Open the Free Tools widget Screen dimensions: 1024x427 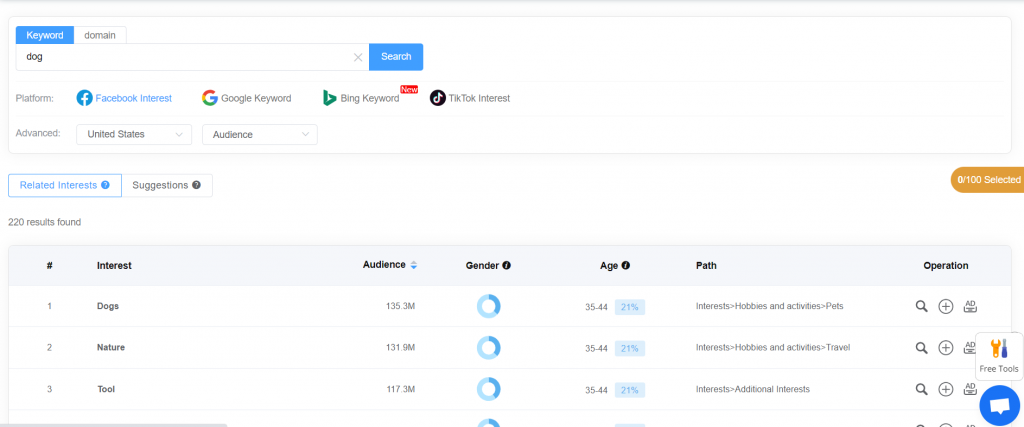(x=999, y=356)
